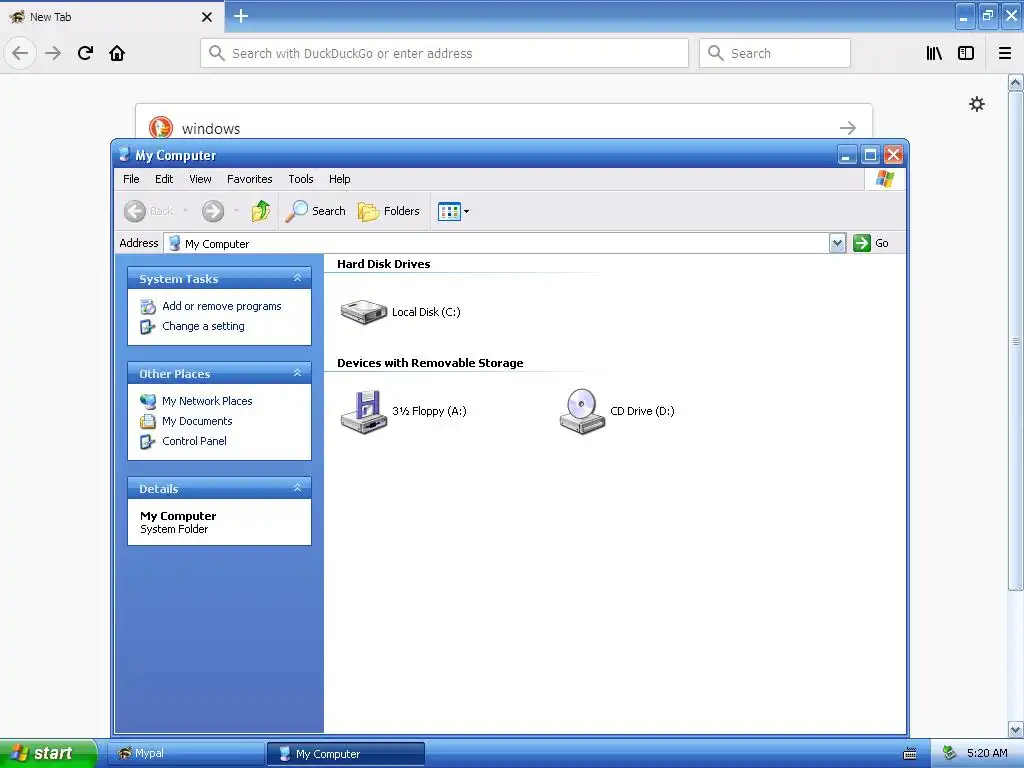Open My Documents link
Screen dimensions: 1024x768
tap(197, 421)
